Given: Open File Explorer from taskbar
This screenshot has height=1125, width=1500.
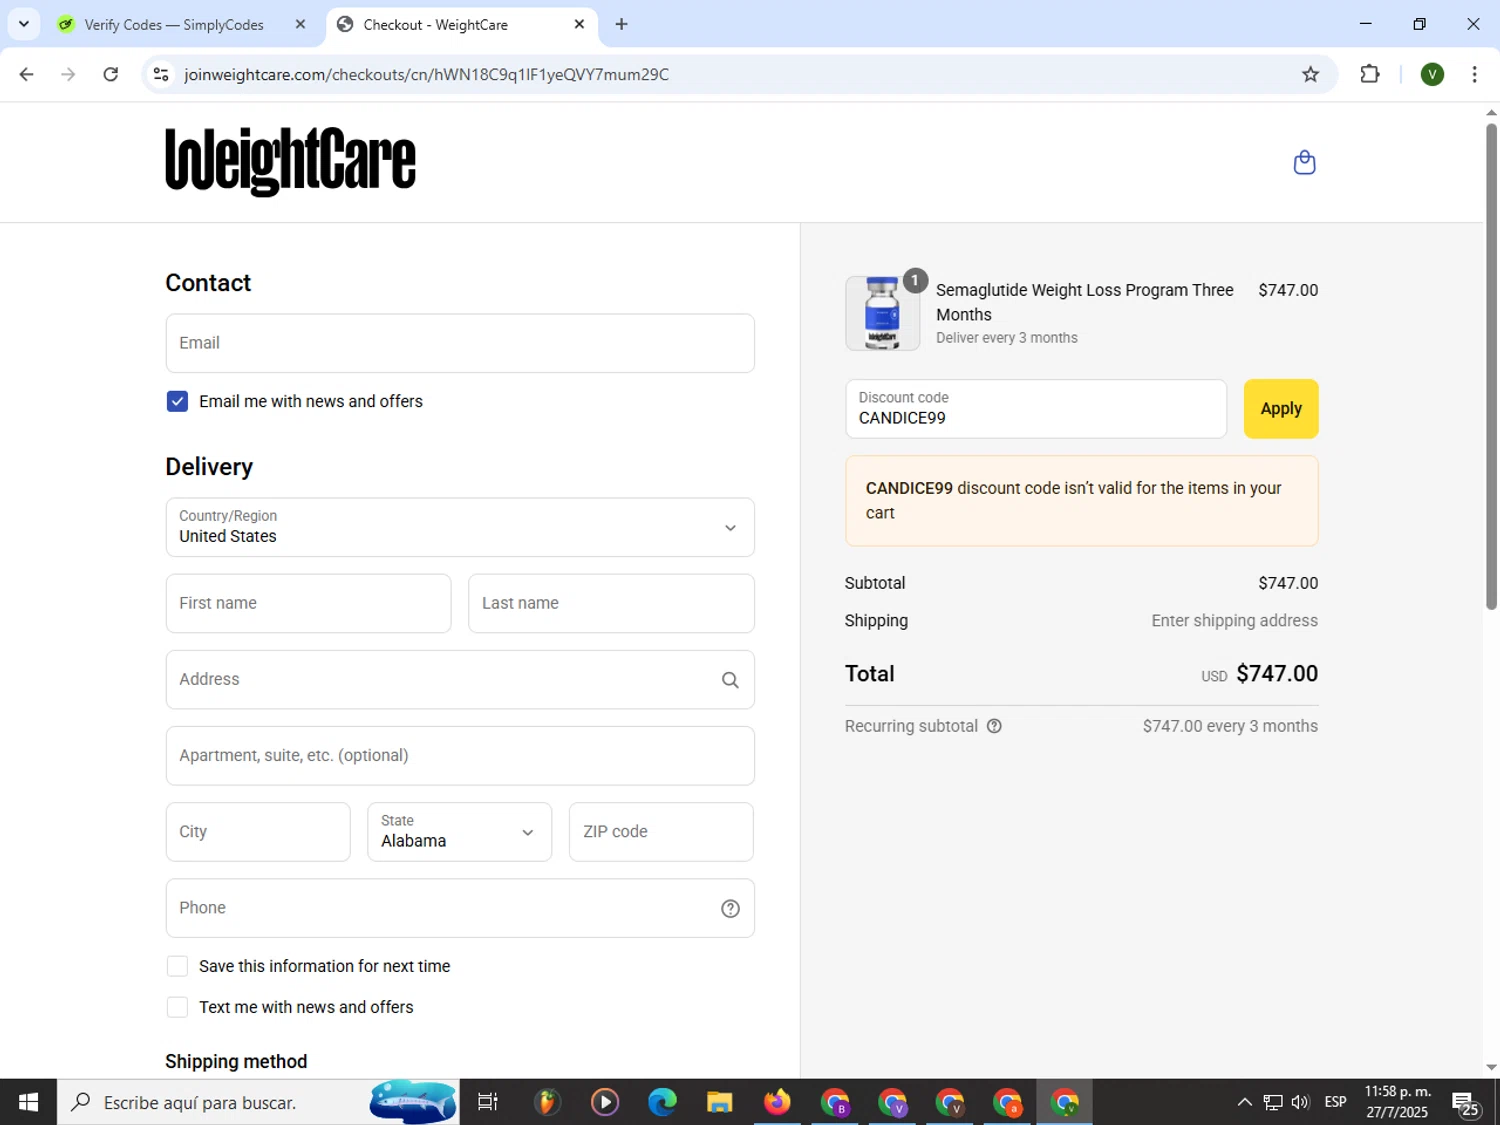Looking at the screenshot, I should pyautogui.click(x=720, y=1102).
